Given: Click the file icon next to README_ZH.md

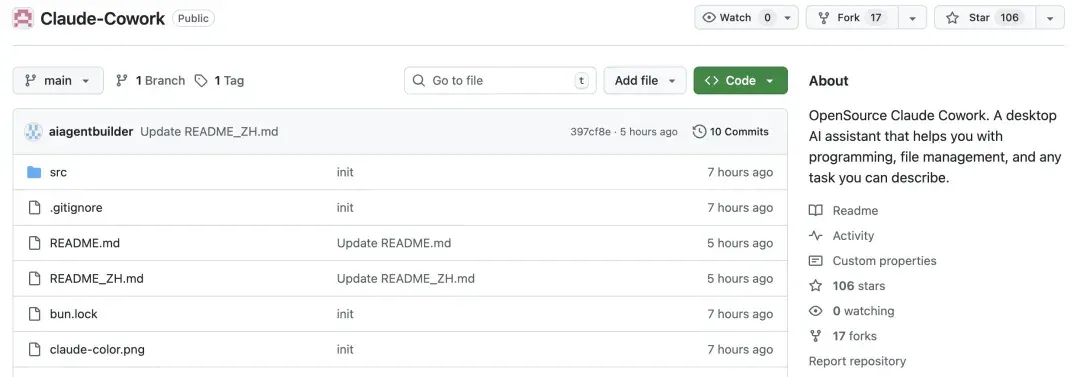Looking at the screenshot, I should (x=34, y=278).
